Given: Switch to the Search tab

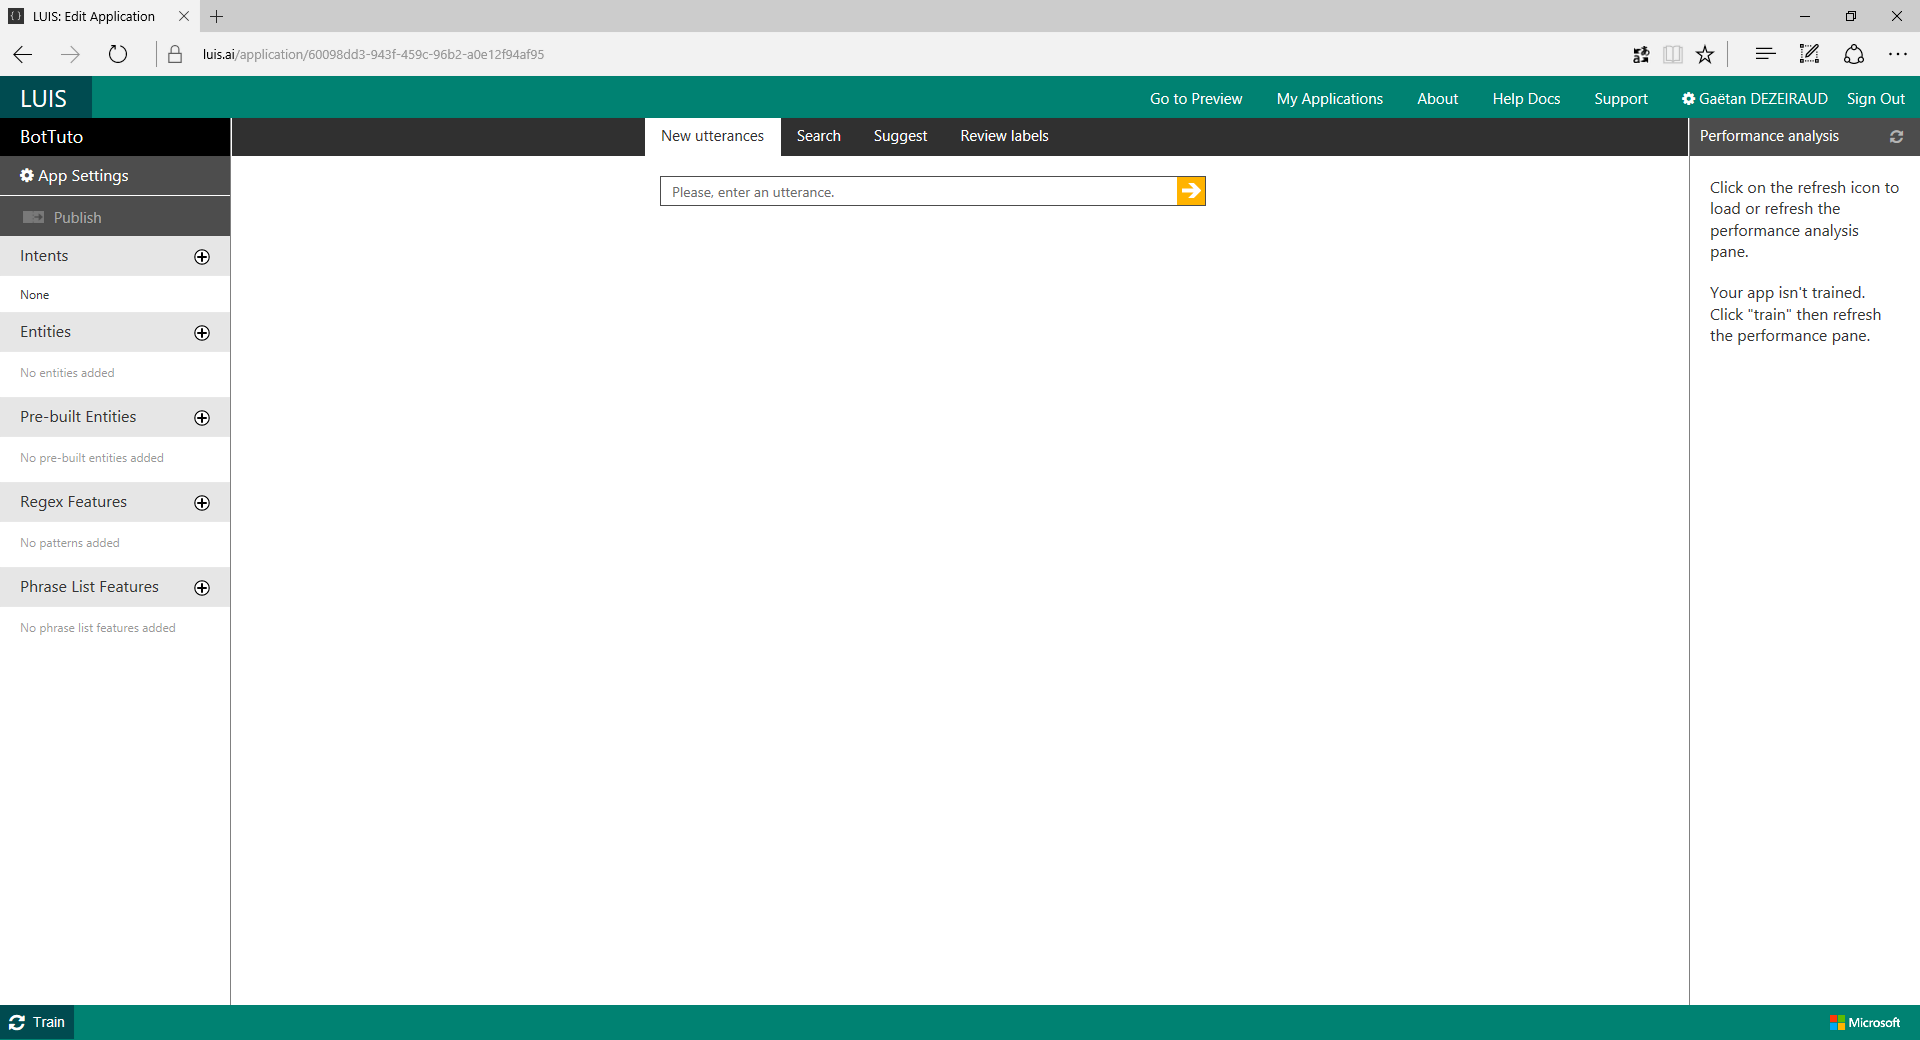Looking at the screenshot, I should point(818,136).
